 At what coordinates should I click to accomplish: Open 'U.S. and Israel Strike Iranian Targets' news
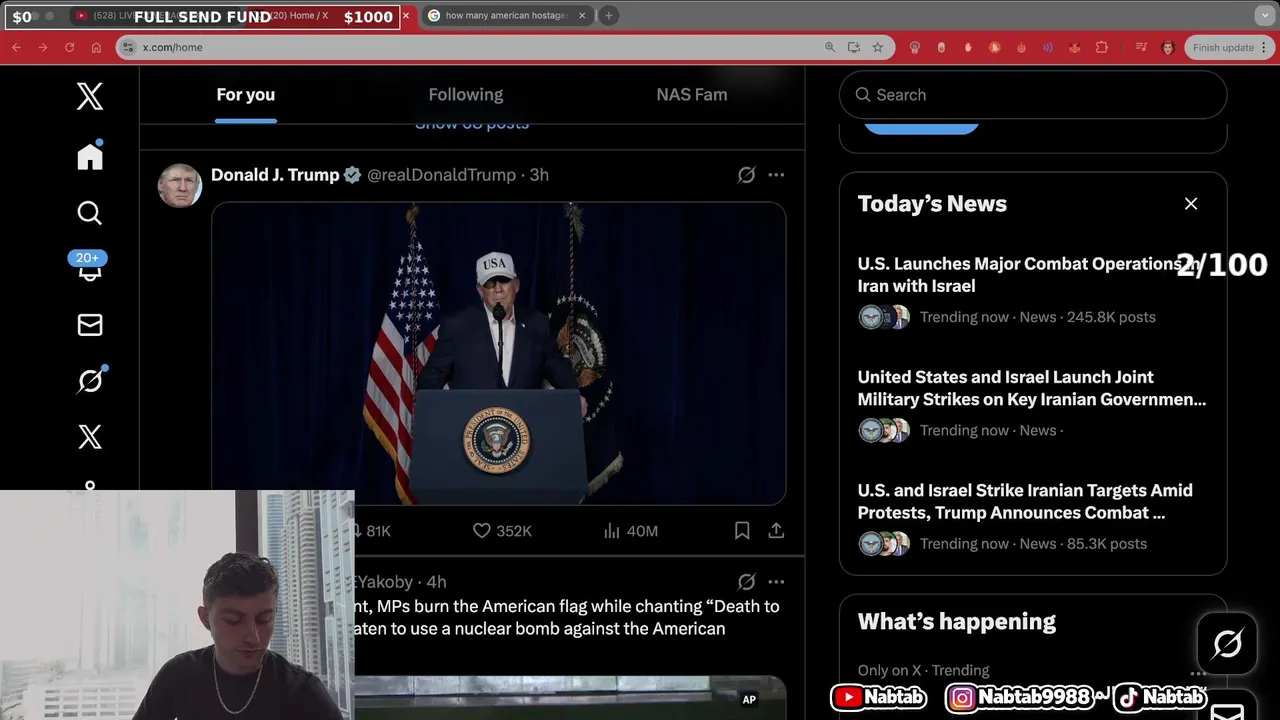click(1025, 501)
